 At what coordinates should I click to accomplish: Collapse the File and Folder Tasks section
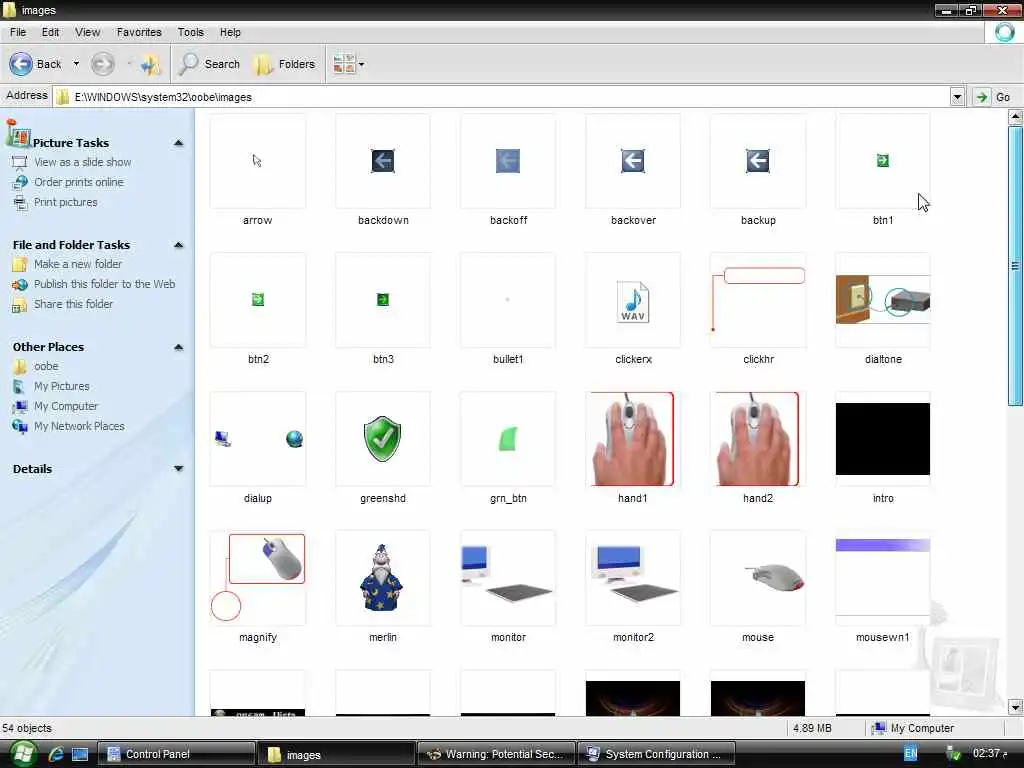178,245
